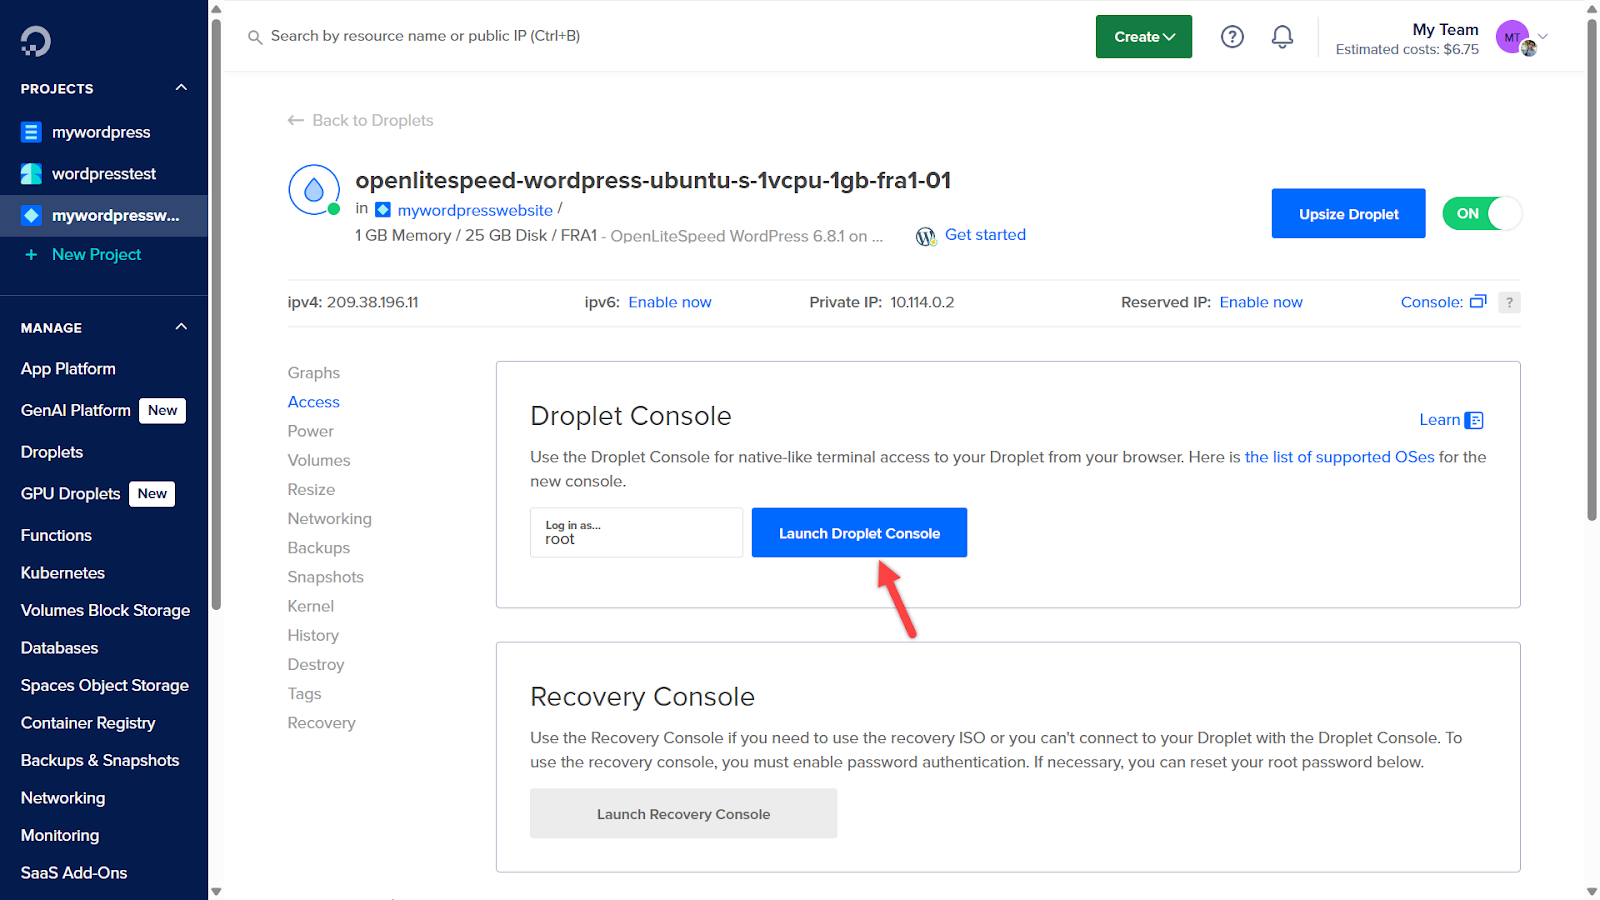Toggle the droplet ON power switch
The height and width of the screenshot is (900, 1600).
click(x=1482, y=213)
